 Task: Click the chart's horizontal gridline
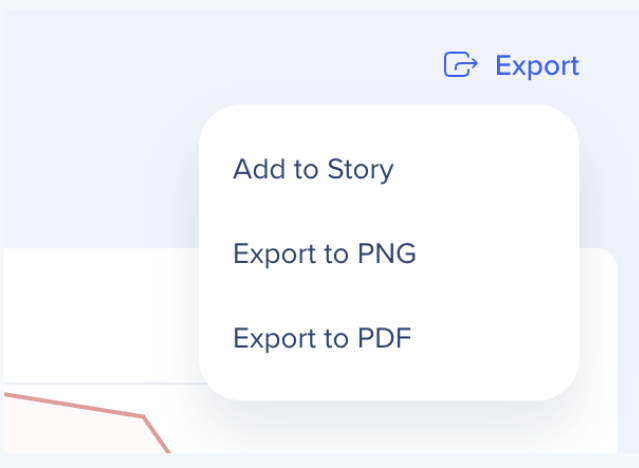point(102,384)
